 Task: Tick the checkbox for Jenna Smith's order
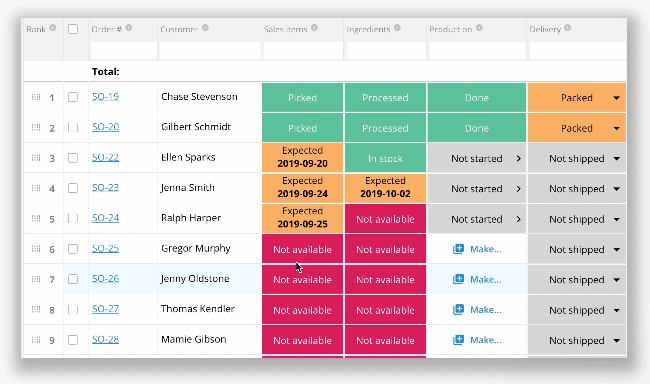click(73, 188)
